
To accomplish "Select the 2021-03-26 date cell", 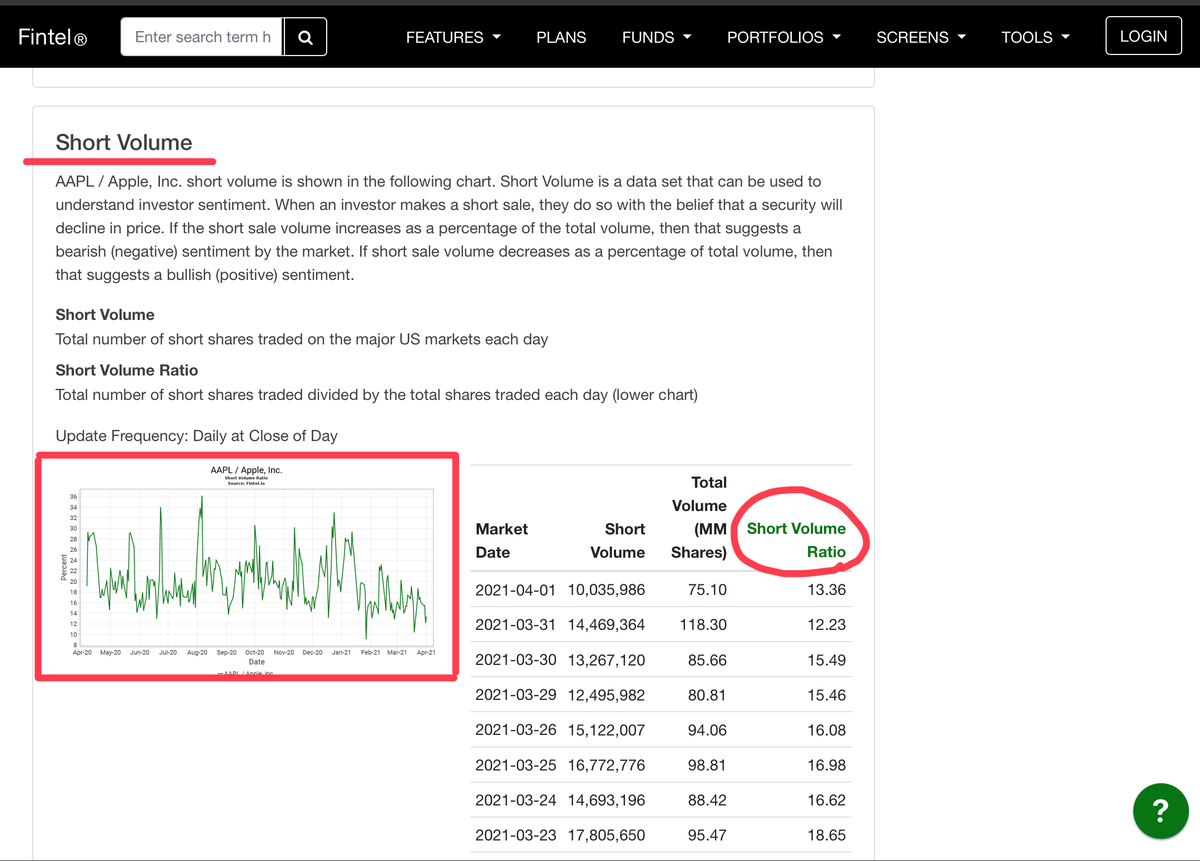I will pyautogui.click(x=515, y=730).
